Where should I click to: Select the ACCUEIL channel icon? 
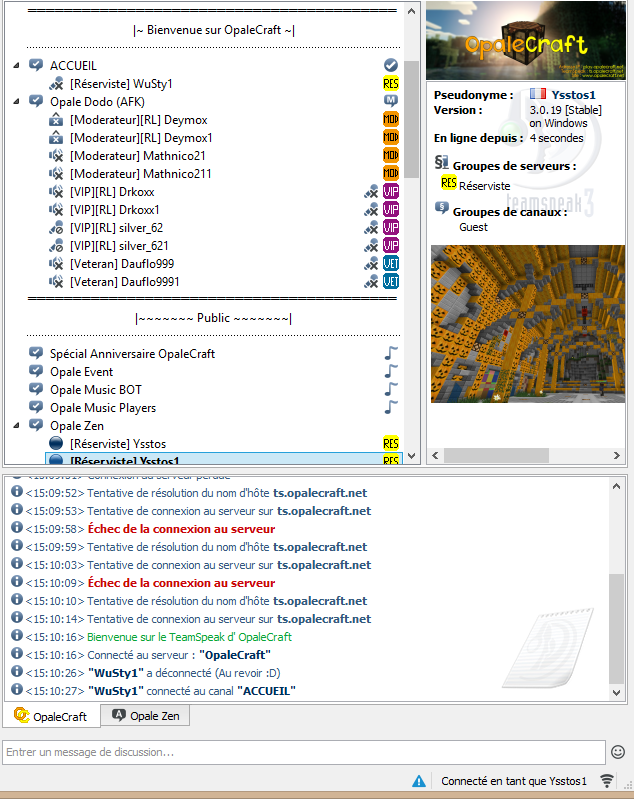coord(36,65)
